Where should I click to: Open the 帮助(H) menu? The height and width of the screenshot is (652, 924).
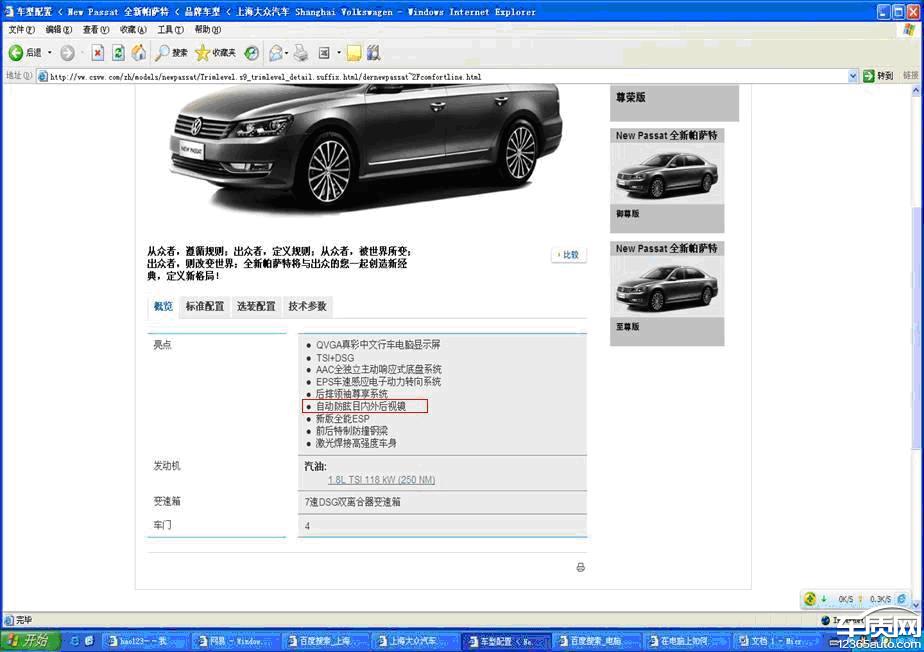pos(207,29)
